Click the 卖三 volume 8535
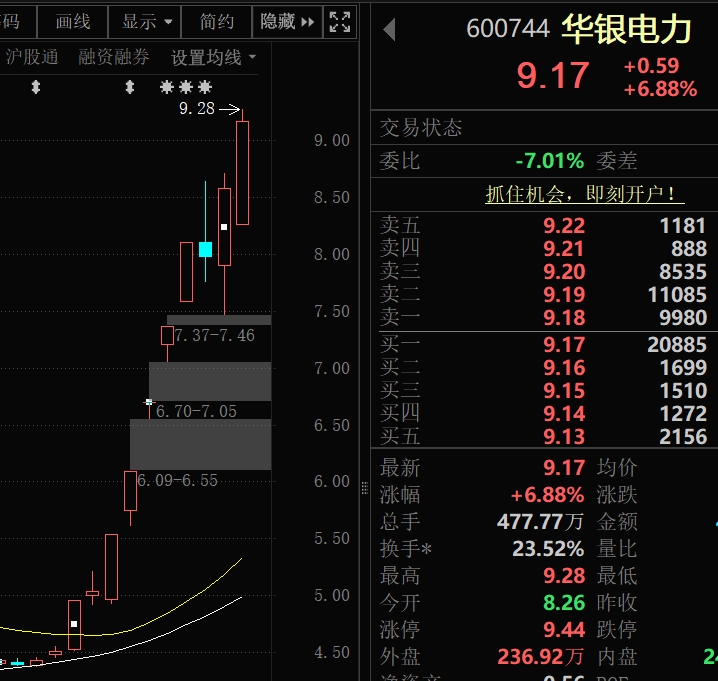718x681 pixels. pos(683,272)
